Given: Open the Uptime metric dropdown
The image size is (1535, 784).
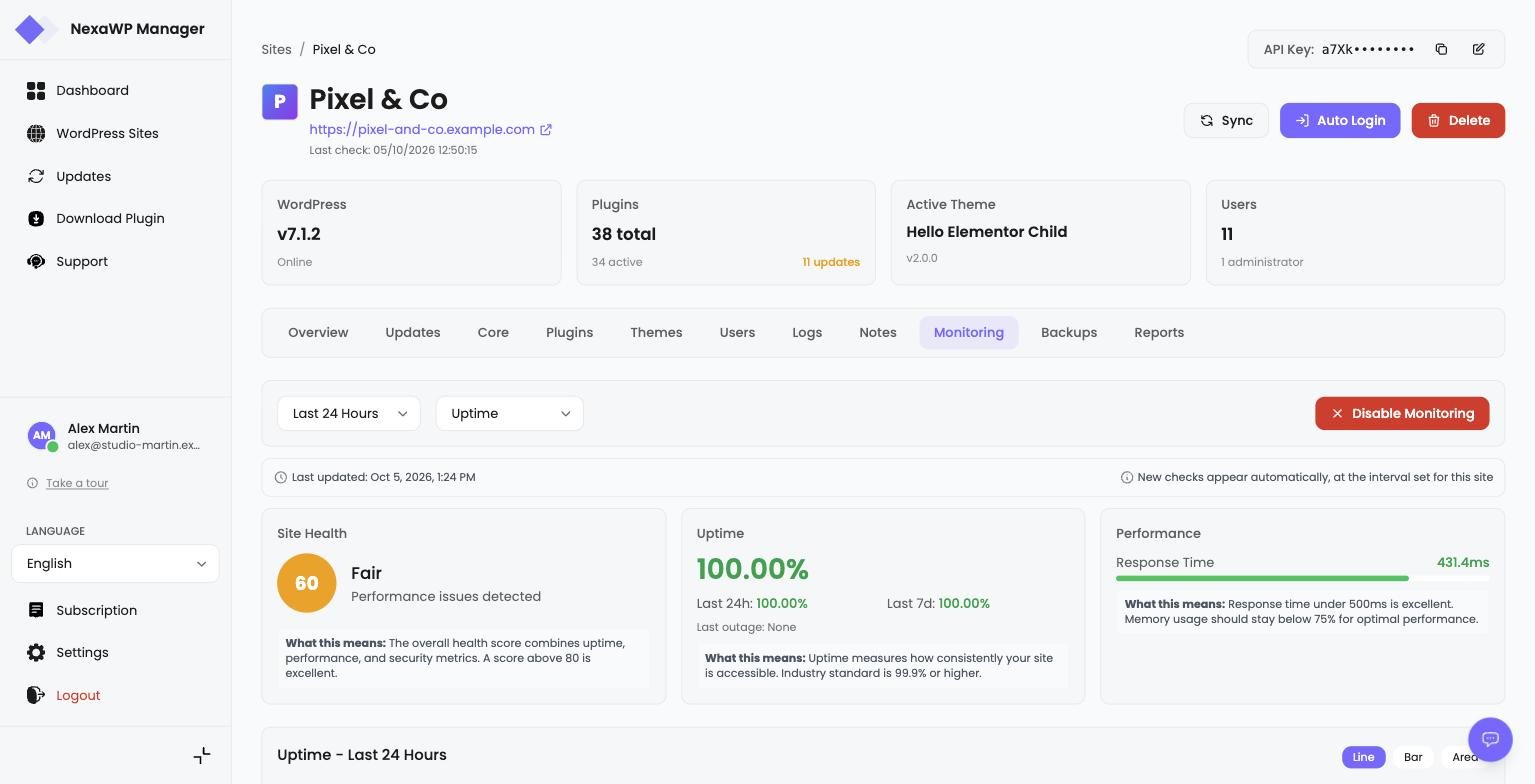Looking at the screenshot, I should 510,414.
